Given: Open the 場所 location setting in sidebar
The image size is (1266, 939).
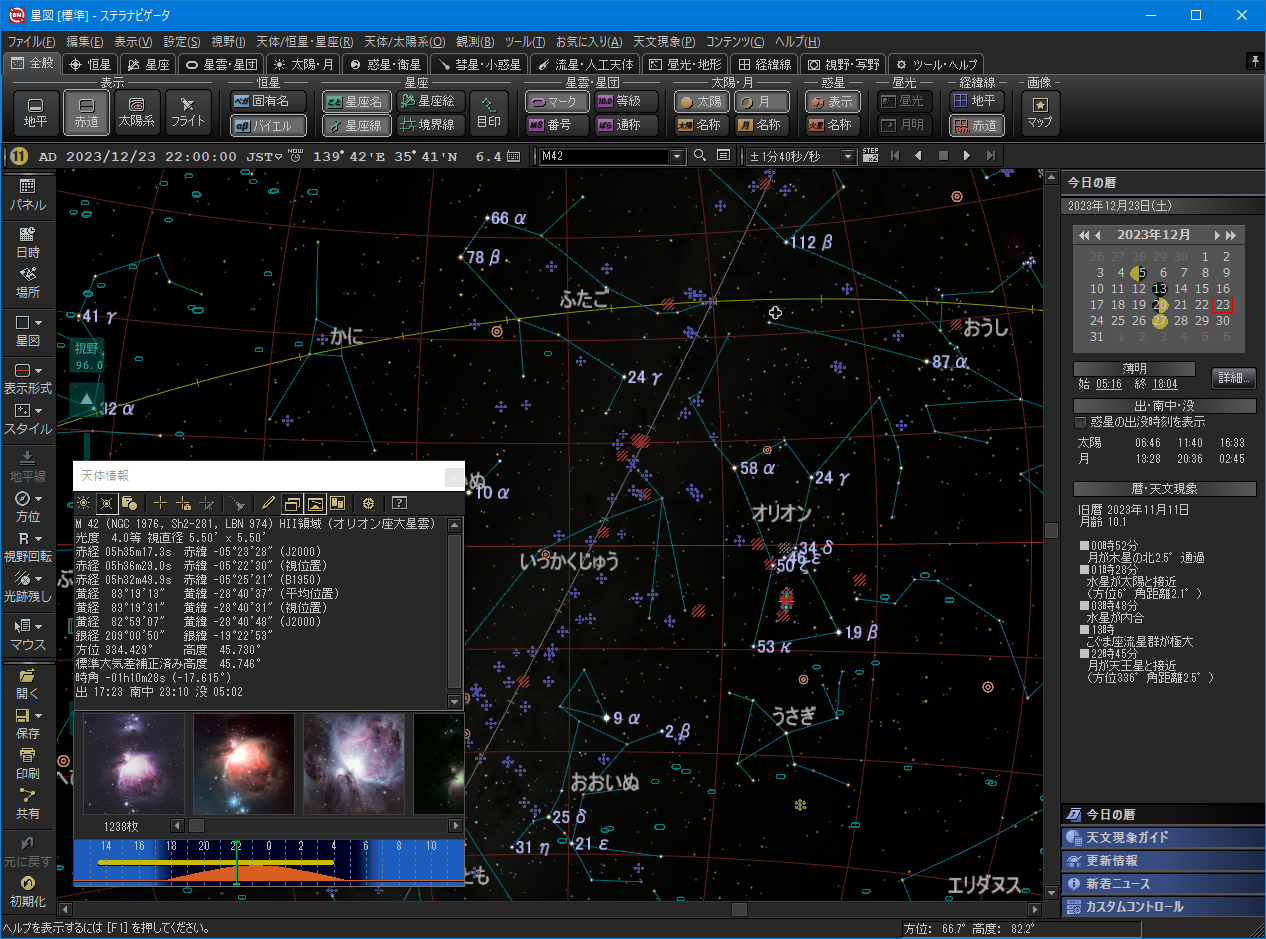Looking at the screenshot, I should click(x=27, y=281).
